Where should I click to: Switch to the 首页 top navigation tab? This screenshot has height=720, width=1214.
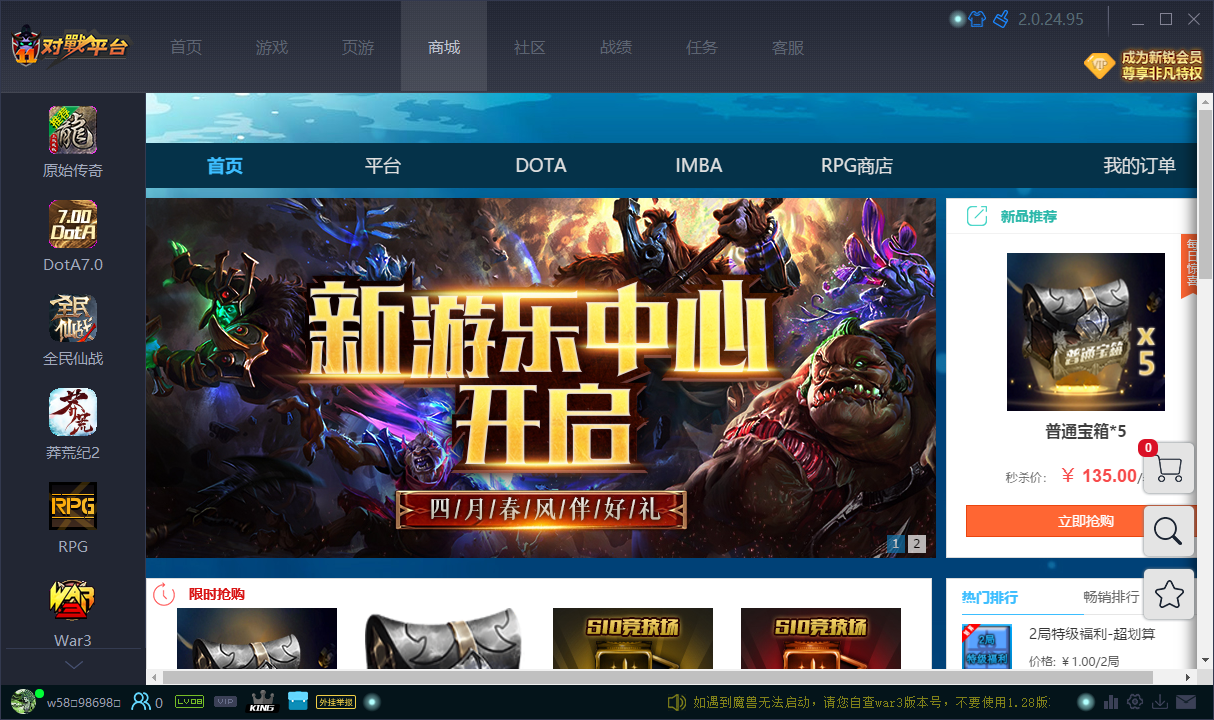pyautogui.click(x=186, y=47)
